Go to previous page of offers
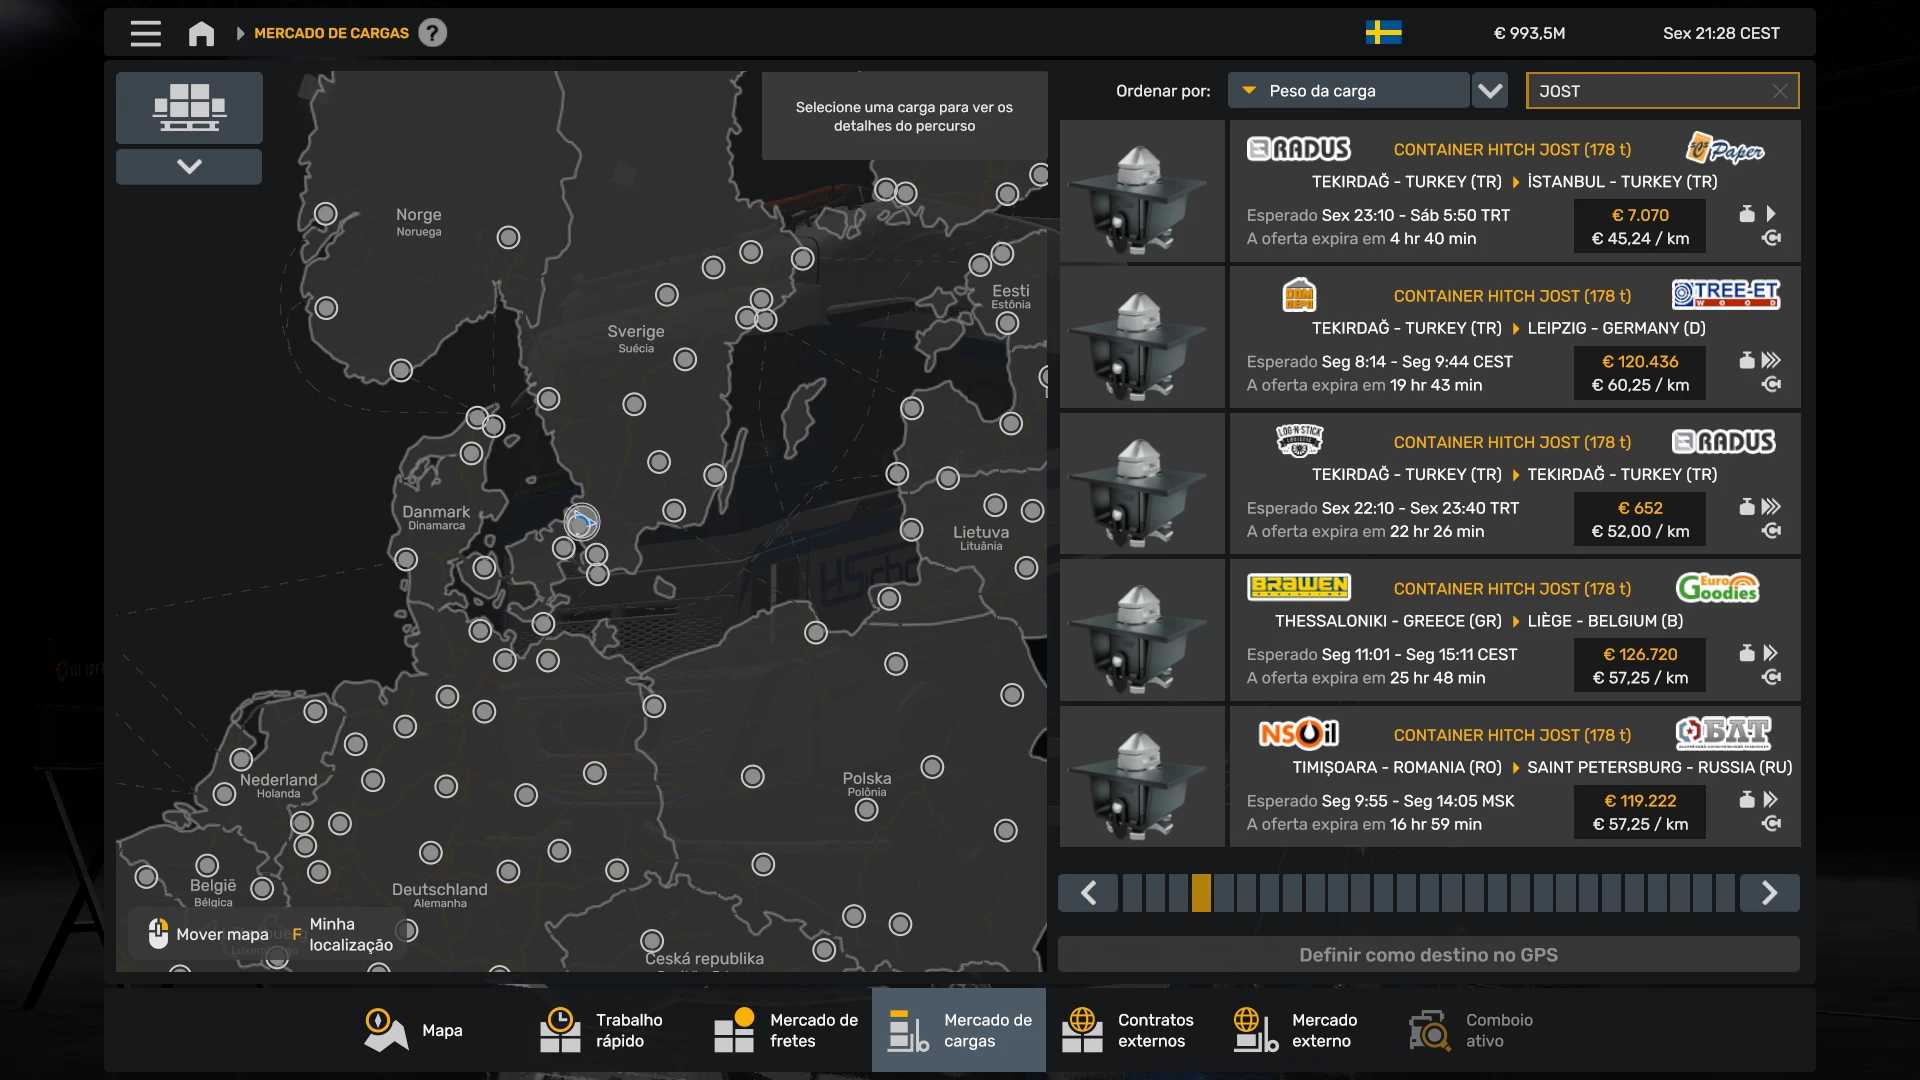 pyautogui.click(x=1089, y=893)
